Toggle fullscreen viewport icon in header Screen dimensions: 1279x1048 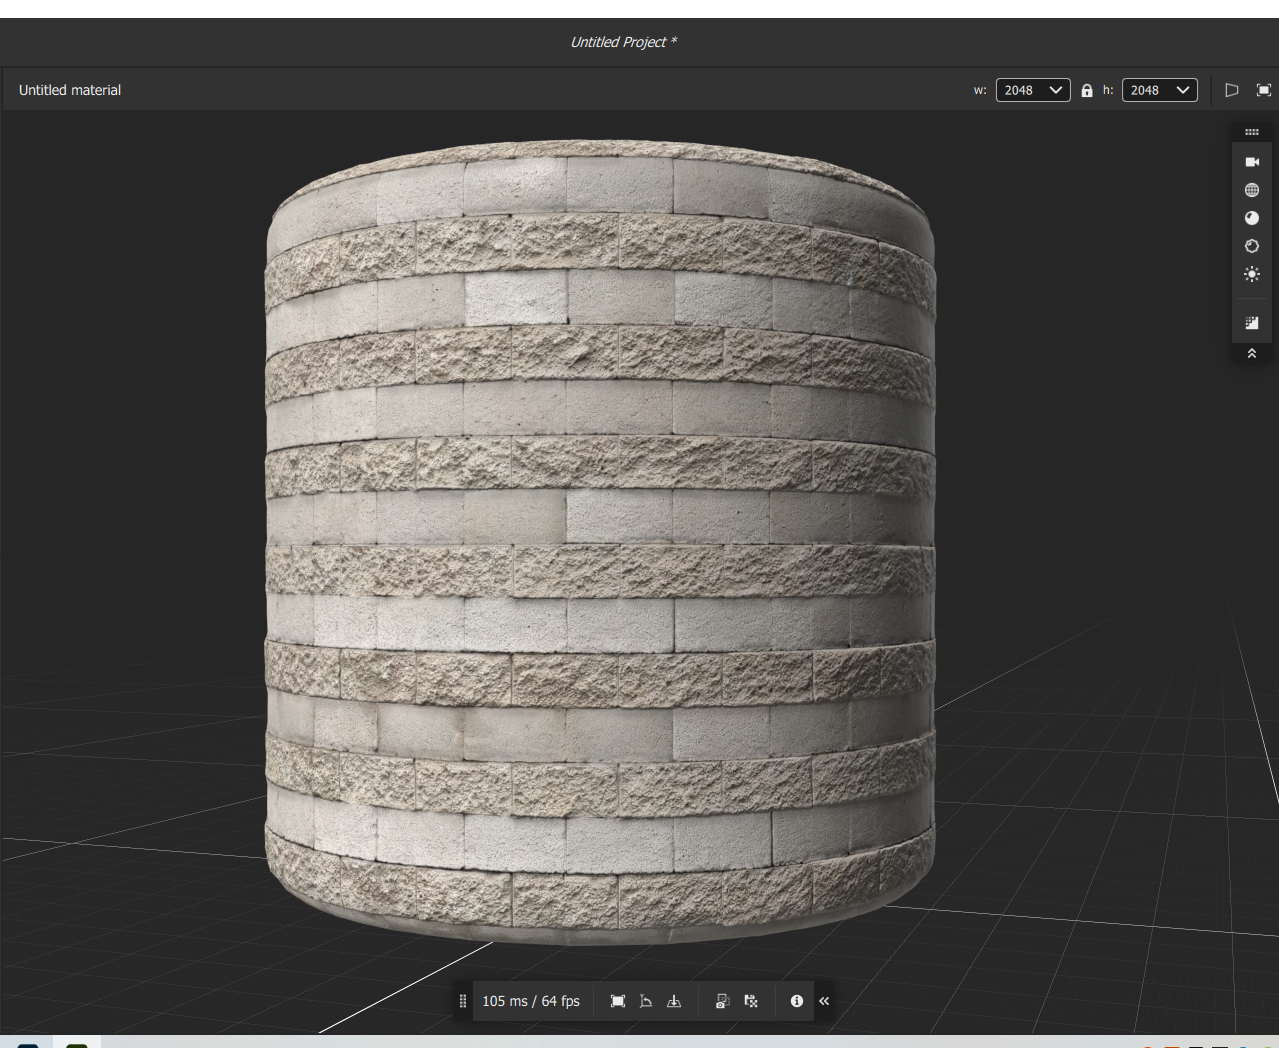click(x=1264, y=90)
